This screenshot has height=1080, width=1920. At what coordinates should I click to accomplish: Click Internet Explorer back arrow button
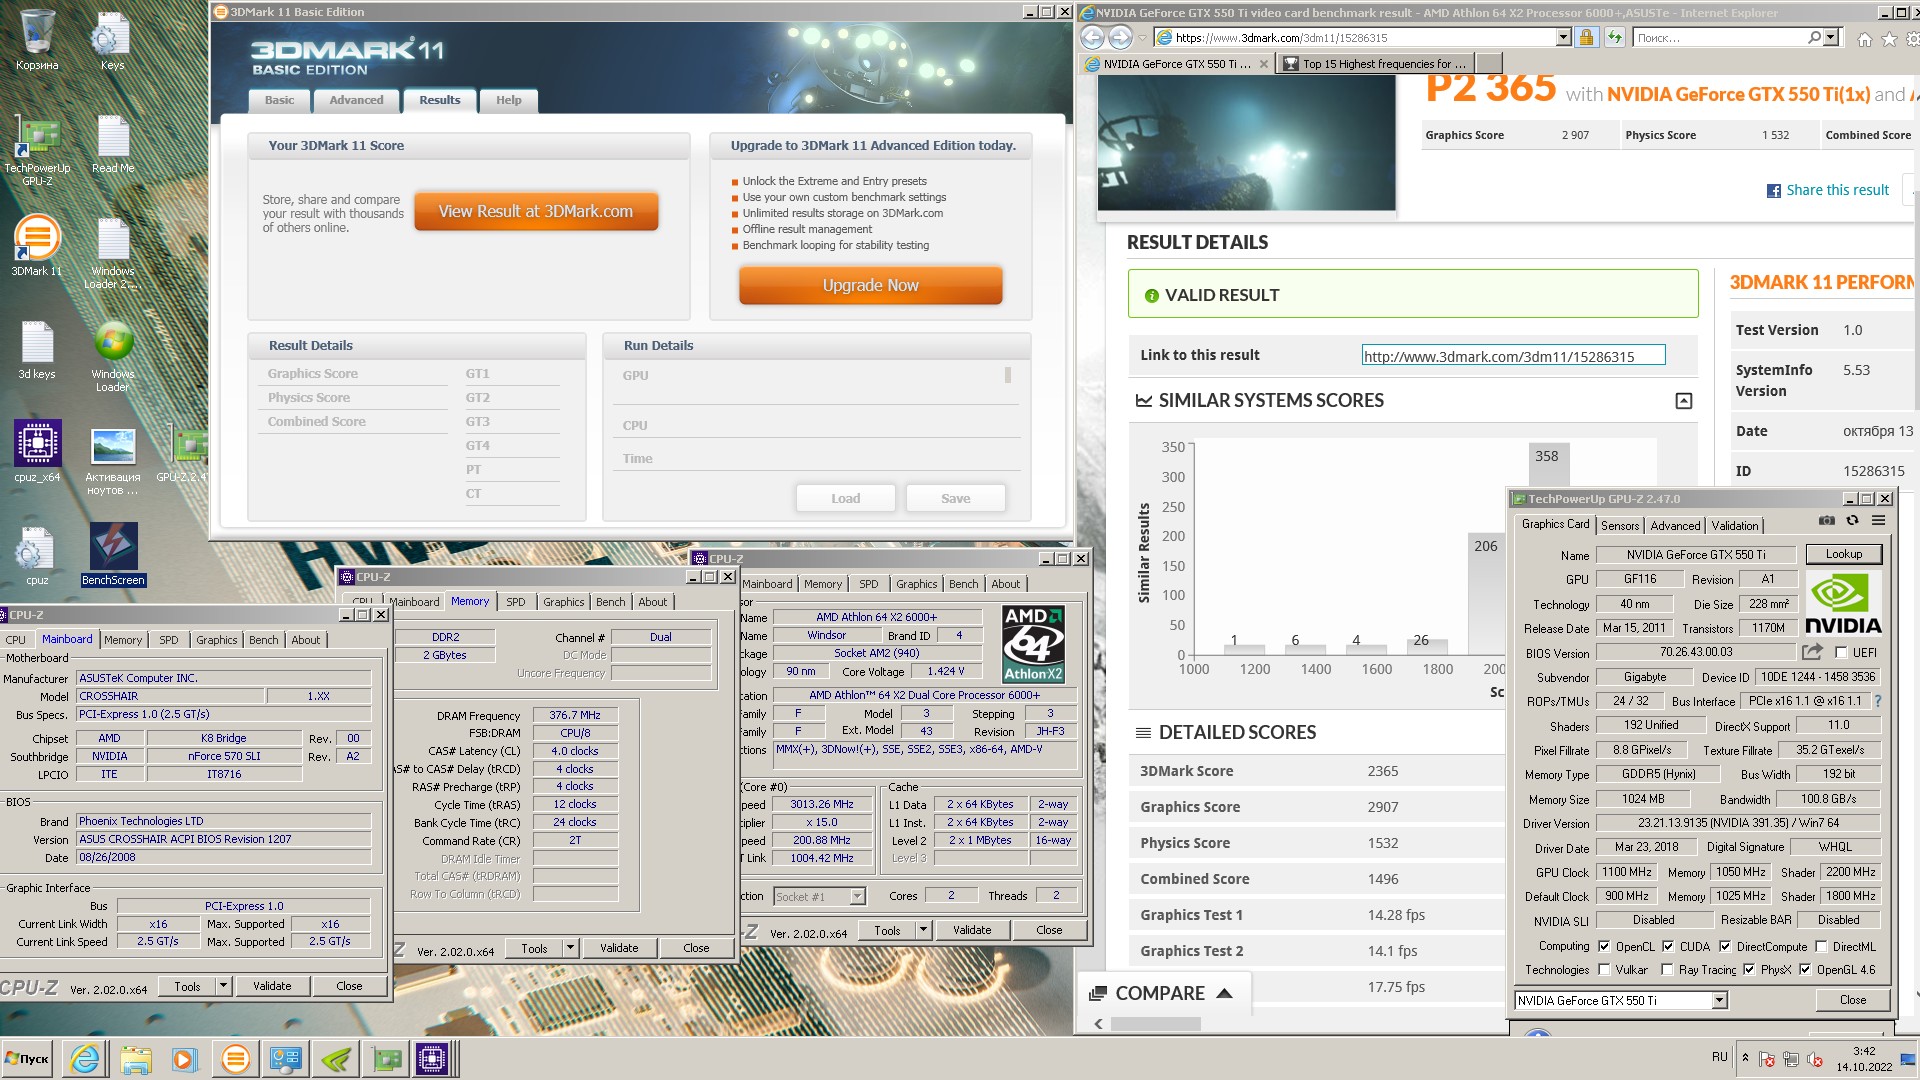pyautogui.click(x=1092, y=38)
